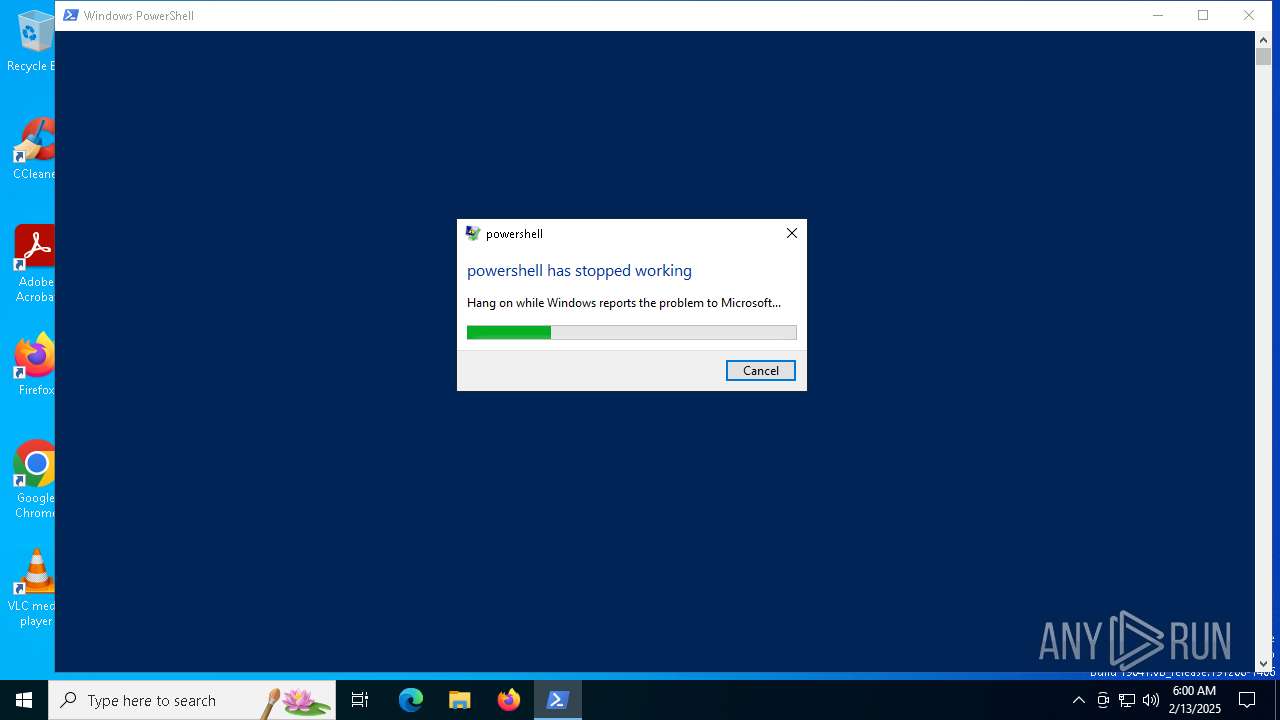1280x720 pixels.
Task: Click the 'Hang on while Windows reports' message
Action: [624, 303]
